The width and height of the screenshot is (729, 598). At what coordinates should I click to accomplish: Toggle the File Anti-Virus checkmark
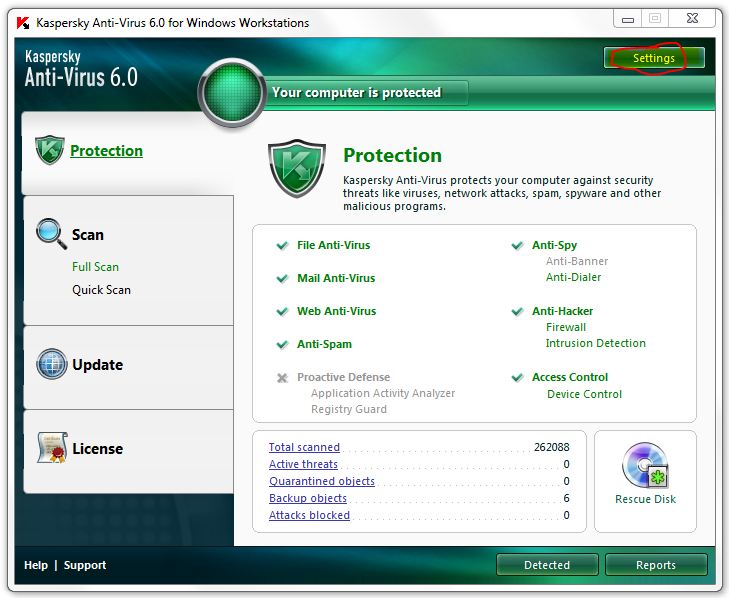coord(282,246)
